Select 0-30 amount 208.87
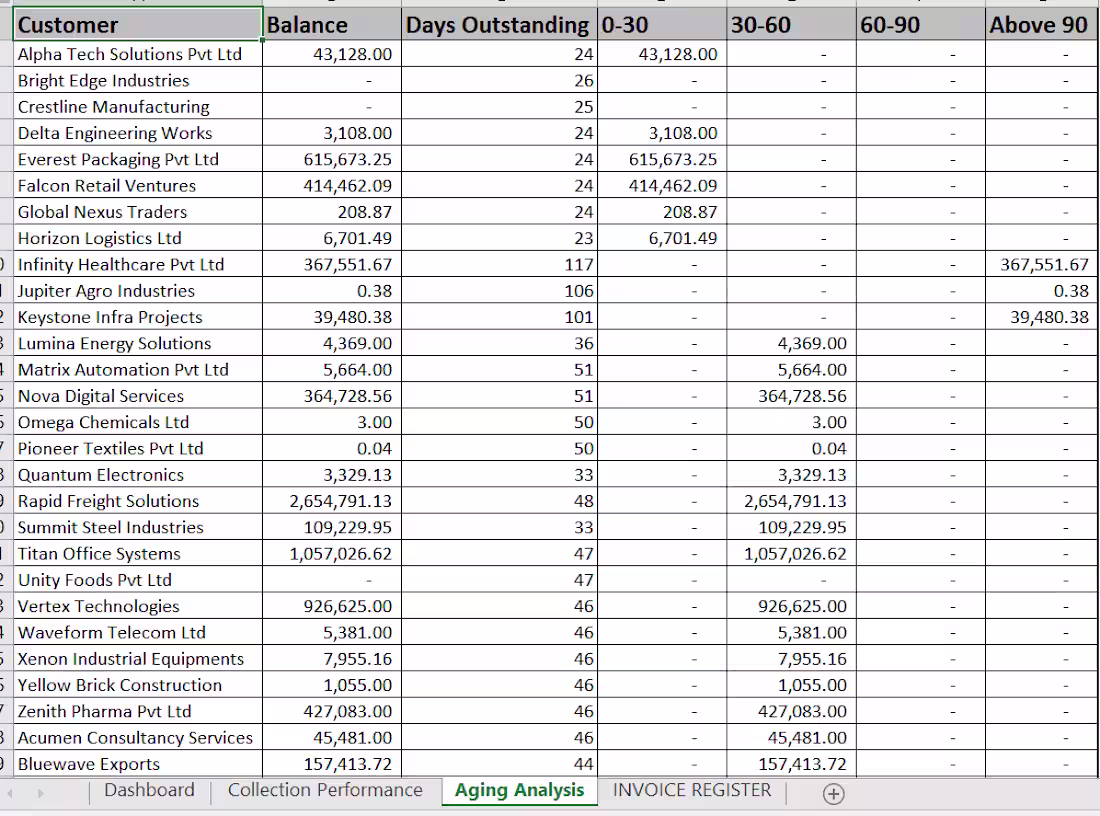 click(x=662, y=212)
